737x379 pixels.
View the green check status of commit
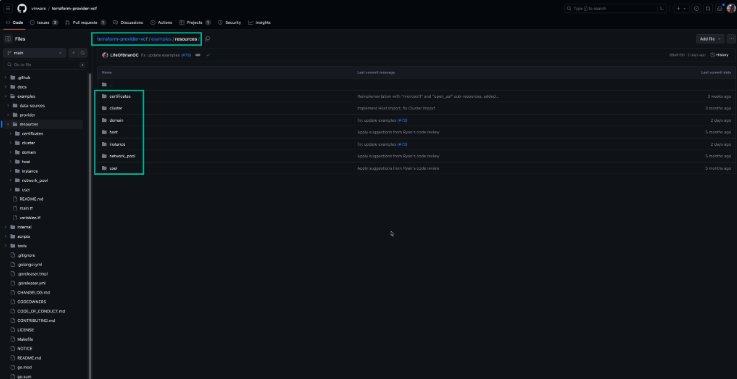point(208,55)
